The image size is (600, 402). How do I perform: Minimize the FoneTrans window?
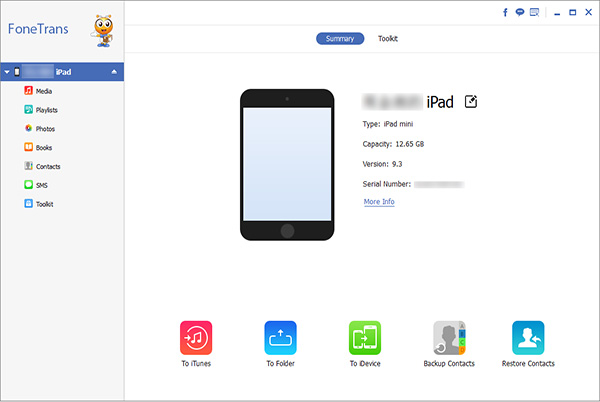coord(557,13)
